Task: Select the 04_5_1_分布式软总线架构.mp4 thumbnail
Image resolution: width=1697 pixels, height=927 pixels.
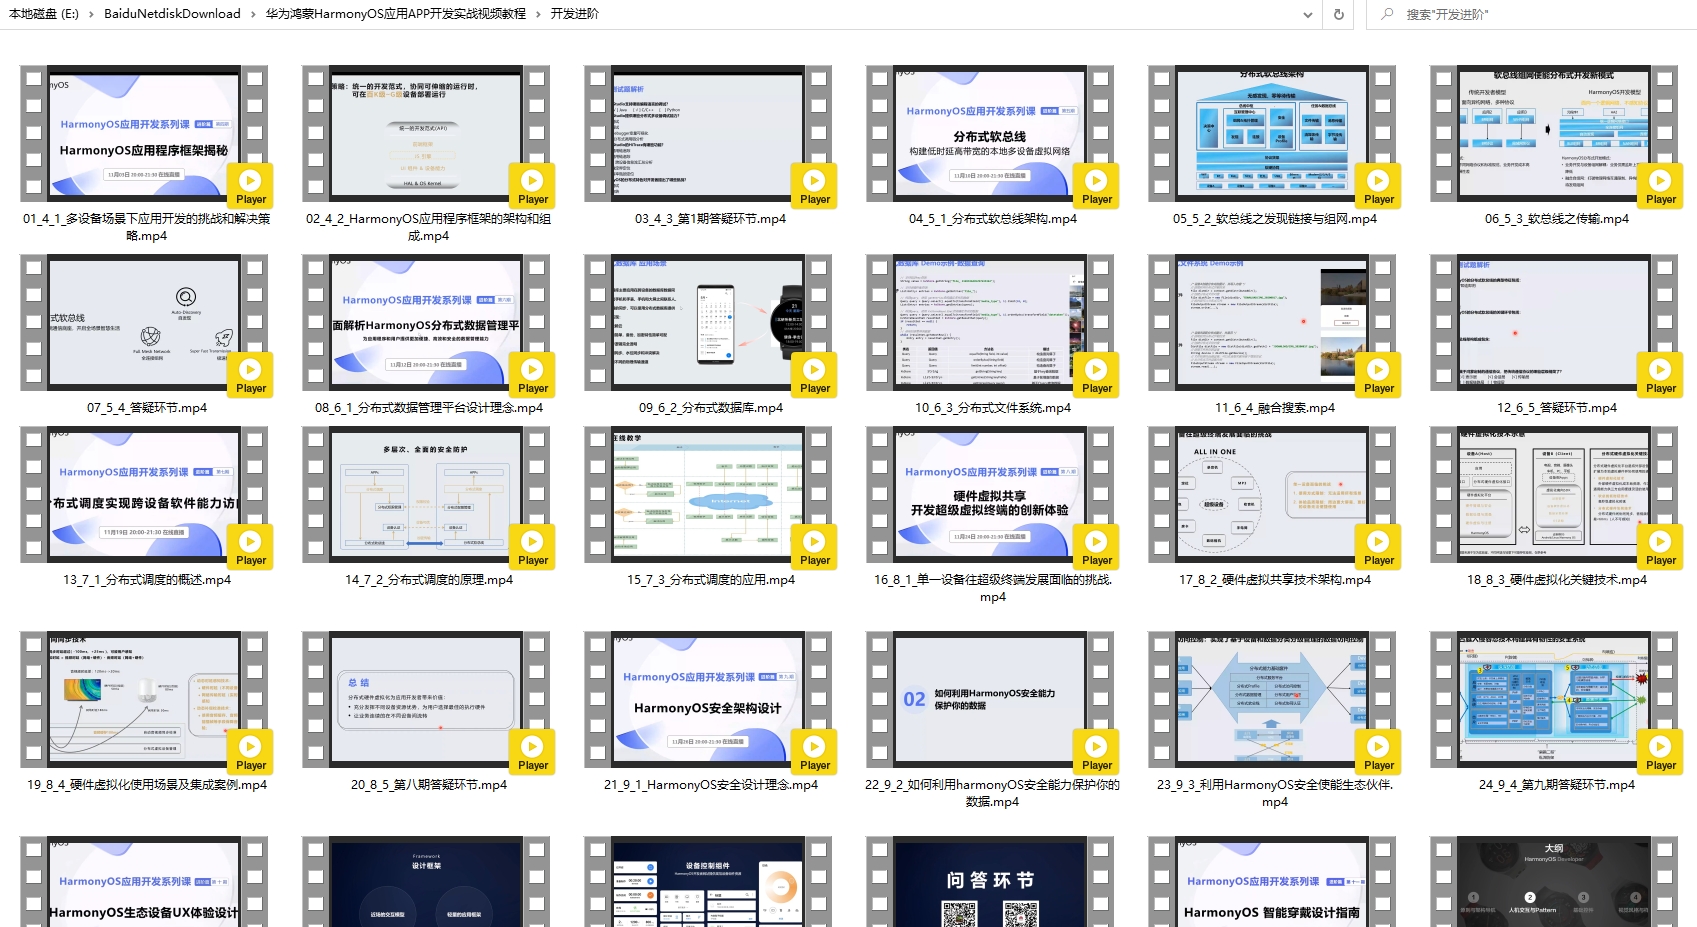Action: pos(990,135)
